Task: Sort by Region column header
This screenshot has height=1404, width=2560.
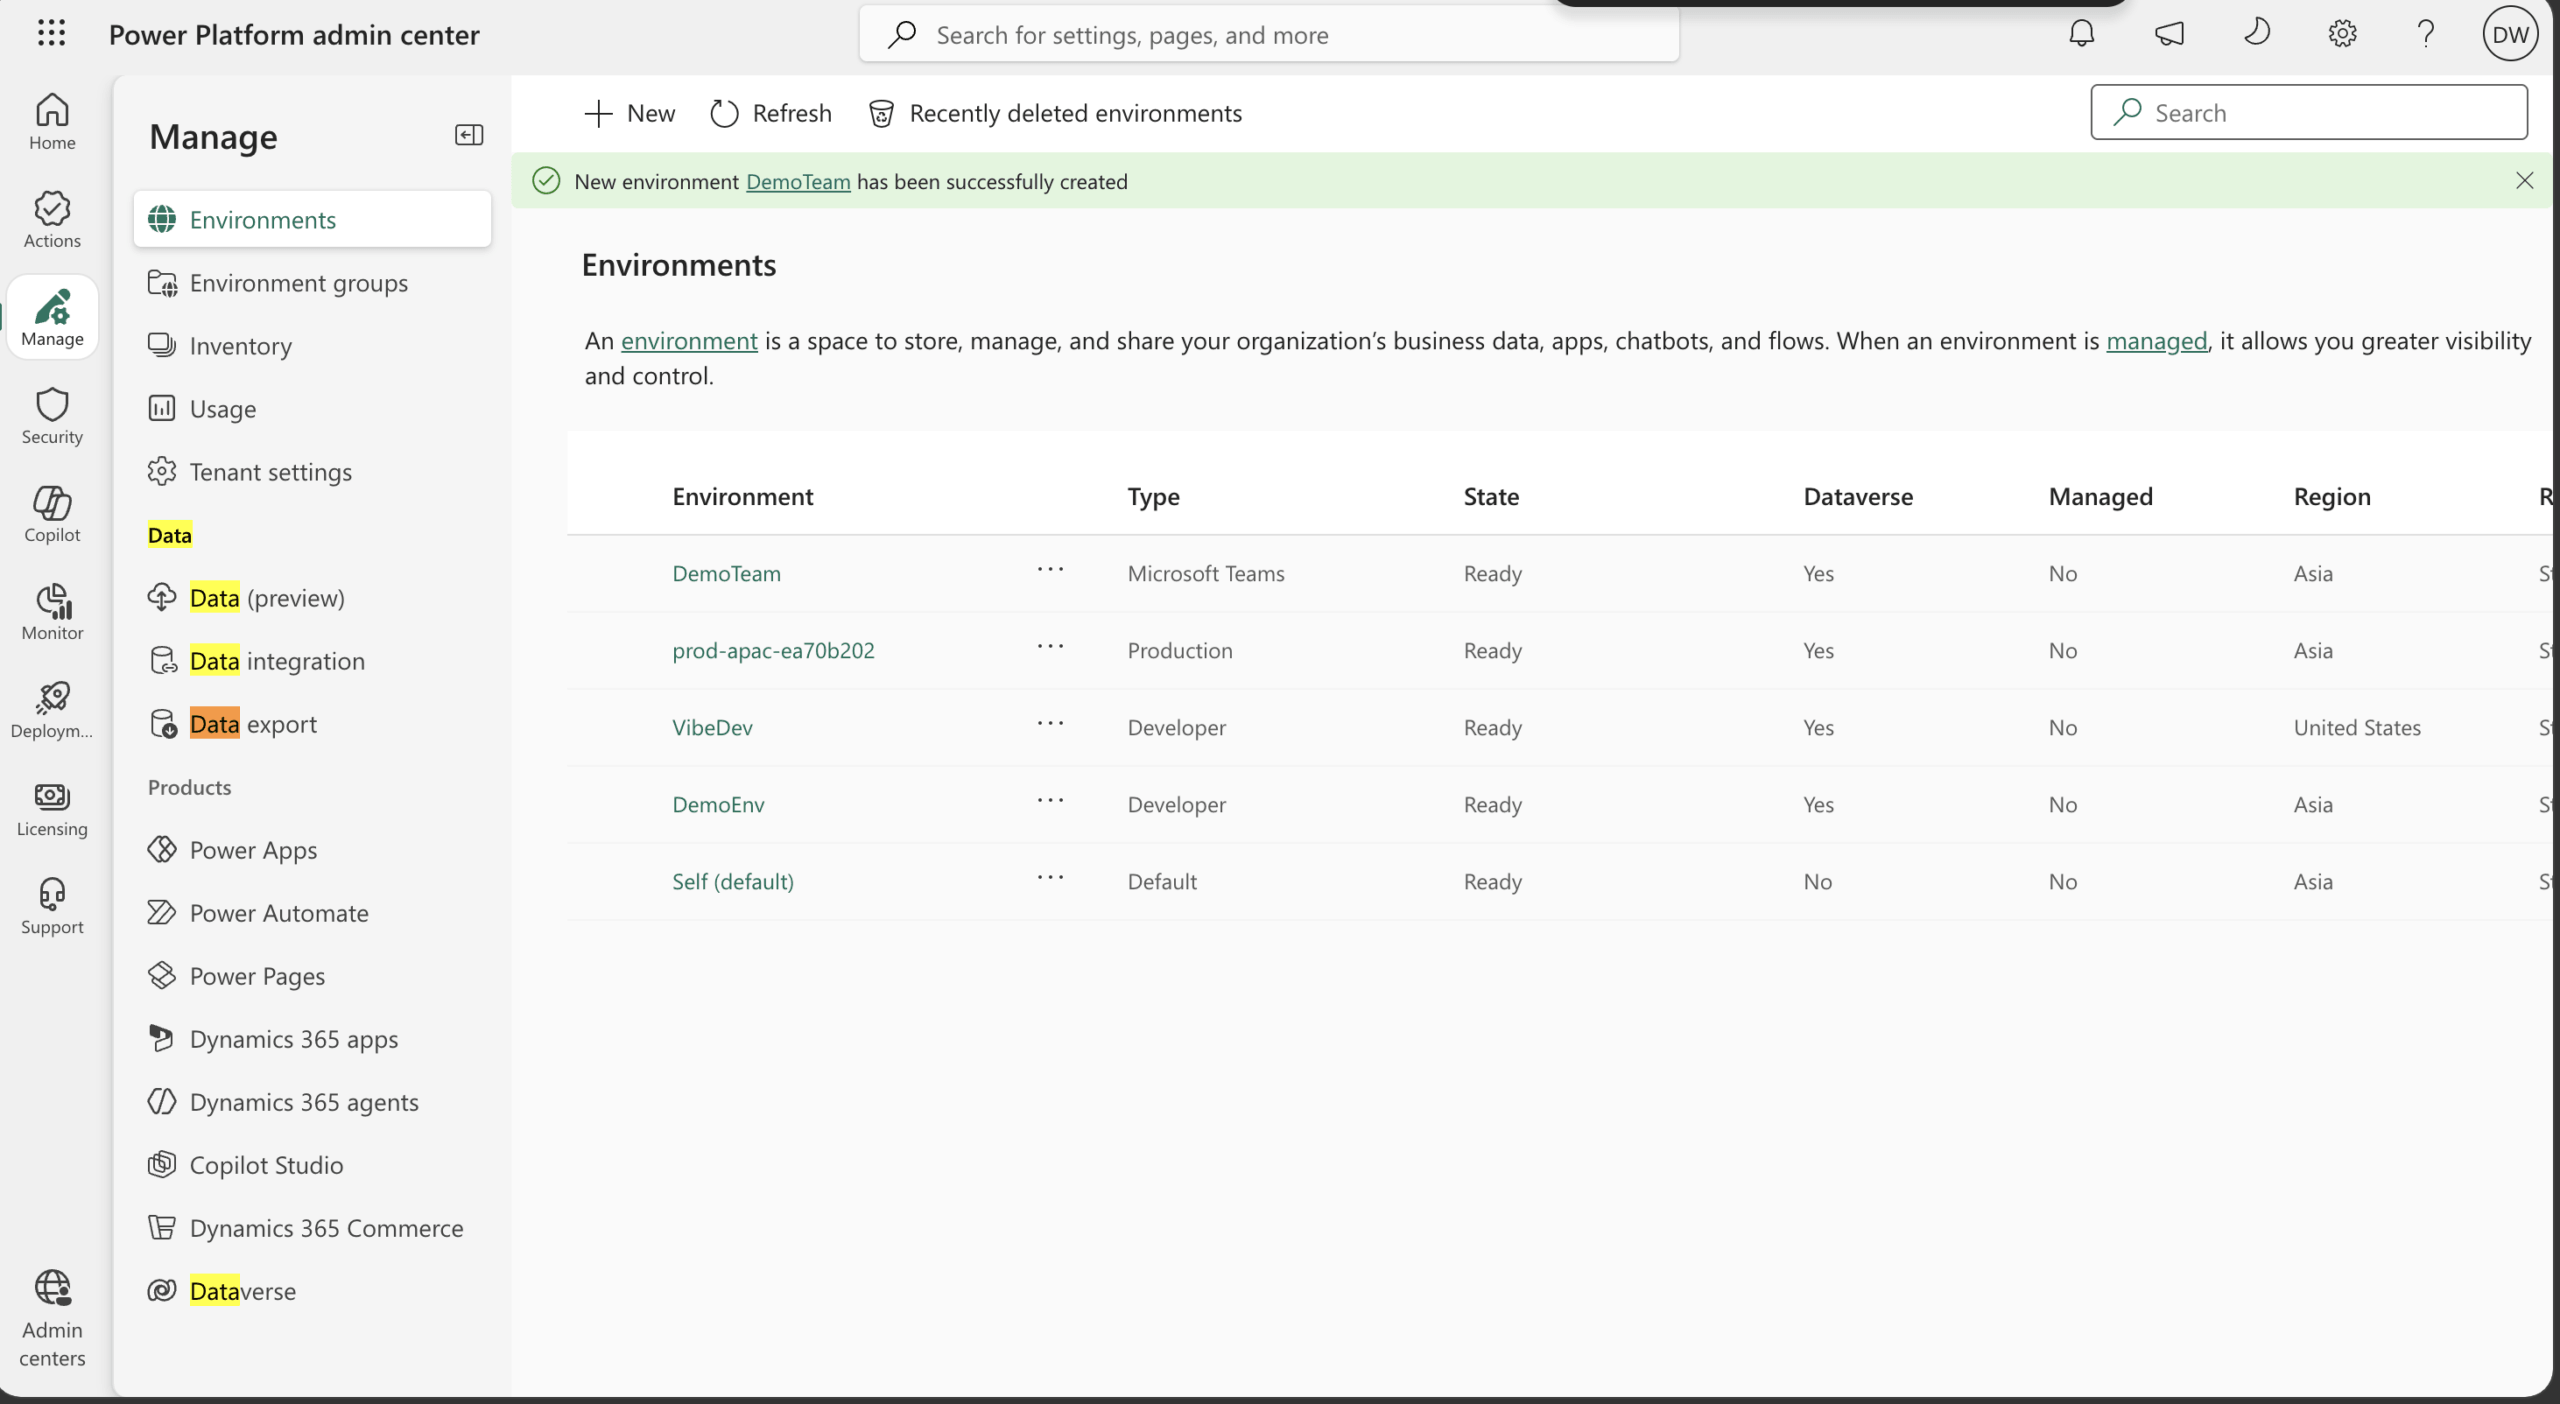Action: pyautogui.click(x=2332, y=496)
